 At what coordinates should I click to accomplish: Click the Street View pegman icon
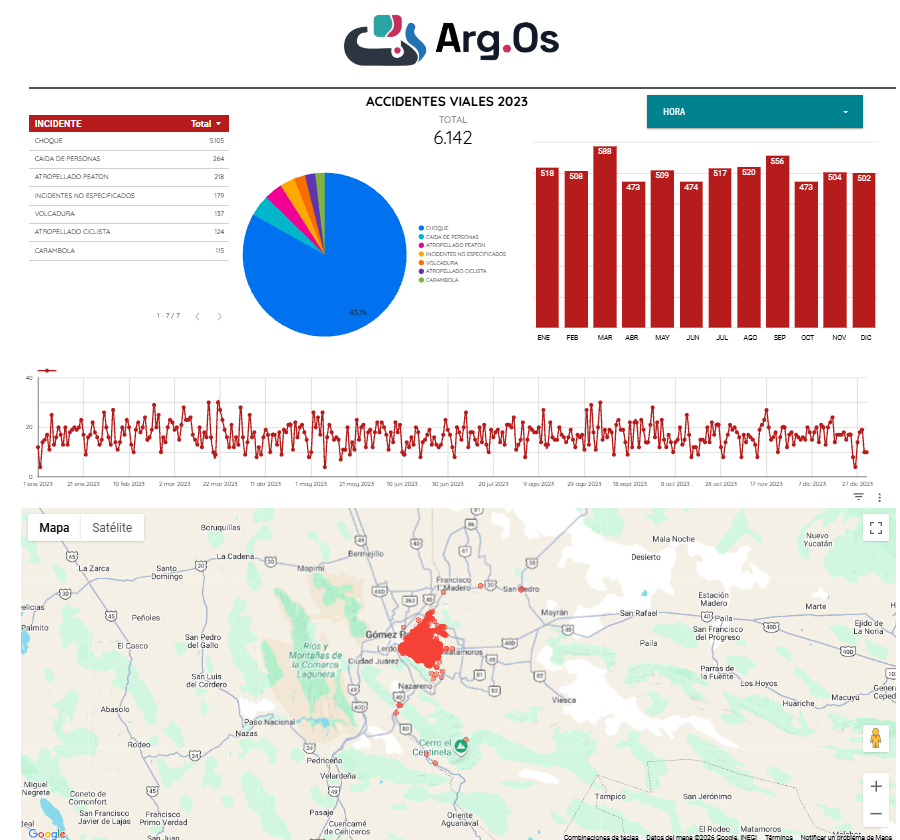coord(875,738)
